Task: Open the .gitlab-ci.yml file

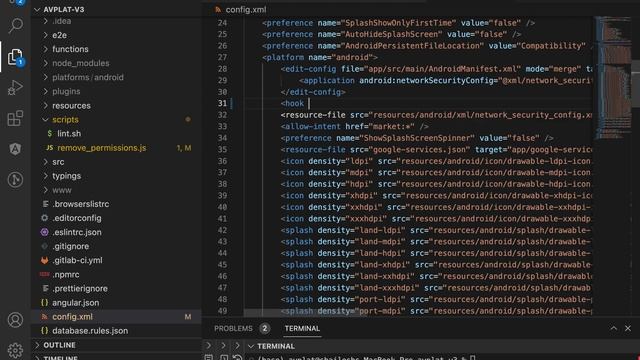Action: pos(77,260)
